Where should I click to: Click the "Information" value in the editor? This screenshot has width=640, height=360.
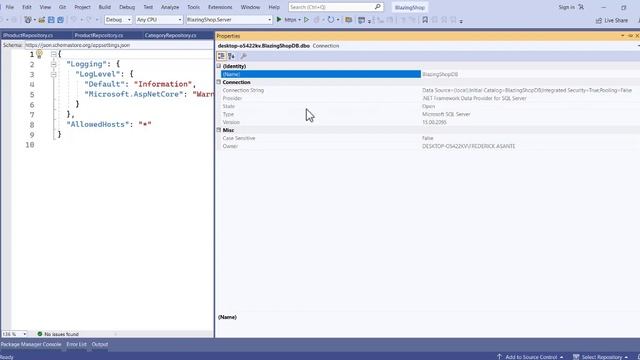coord(163,84)
